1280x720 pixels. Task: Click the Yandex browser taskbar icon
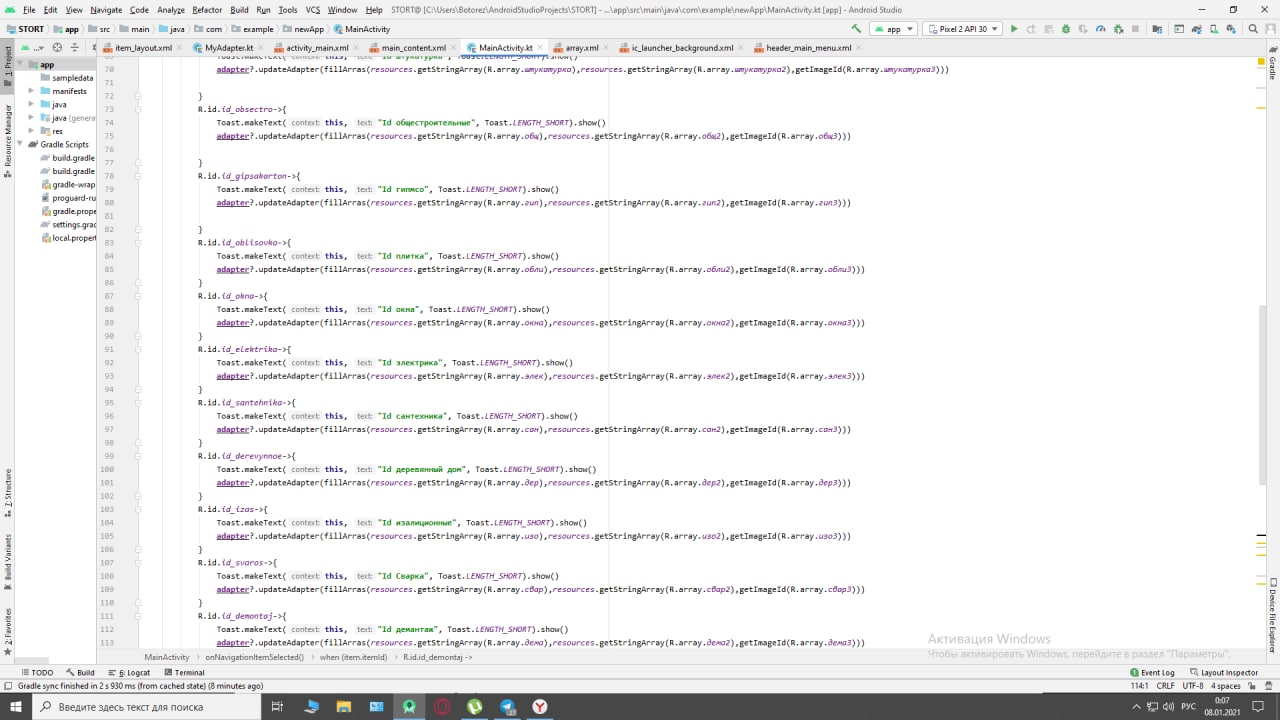(540, 707)
